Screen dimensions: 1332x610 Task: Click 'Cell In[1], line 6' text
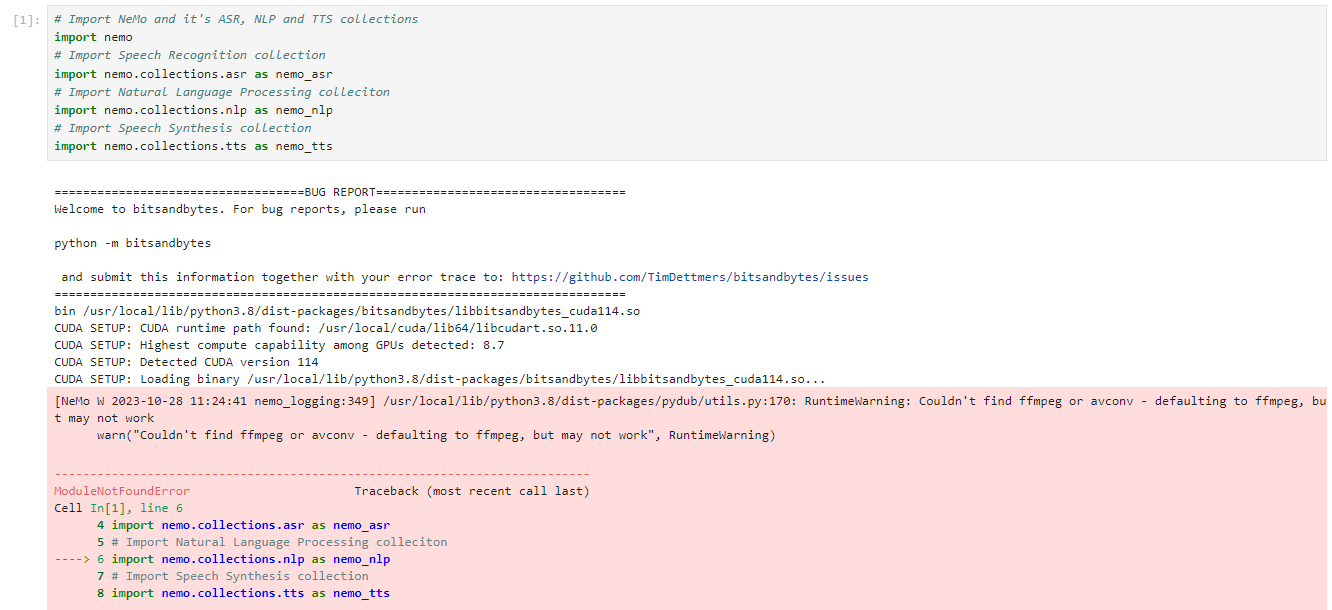click(119, 508)
